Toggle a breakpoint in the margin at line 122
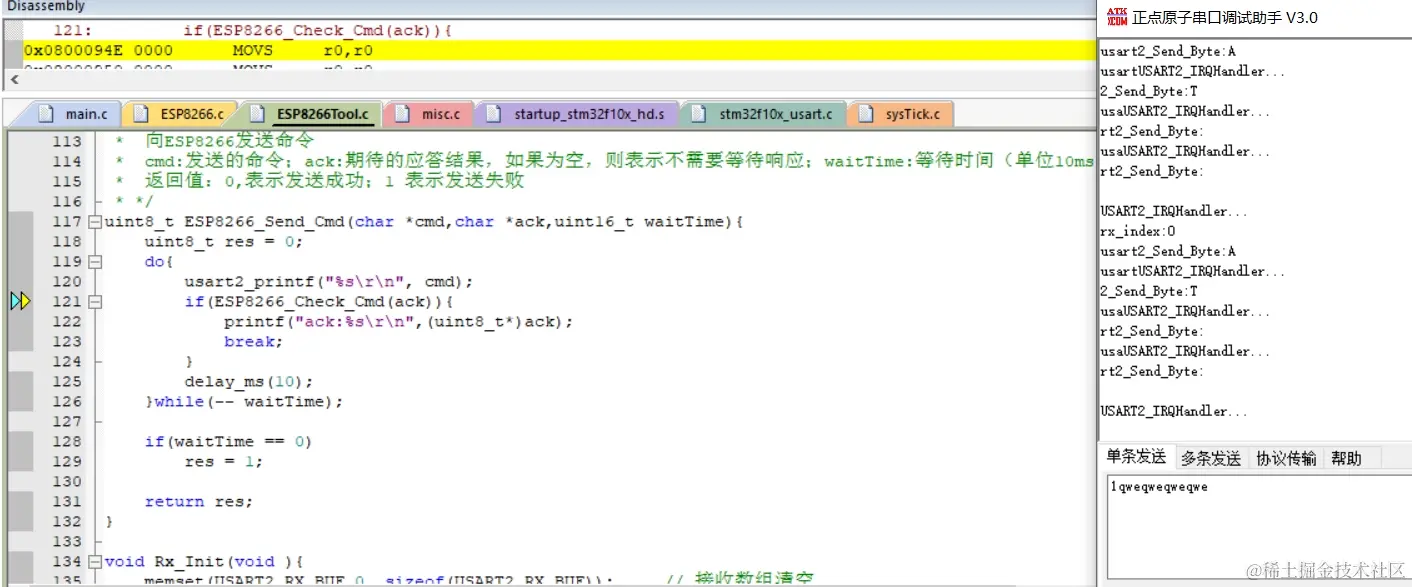This screenshot has width=1412, height=587. click(20, 321)
